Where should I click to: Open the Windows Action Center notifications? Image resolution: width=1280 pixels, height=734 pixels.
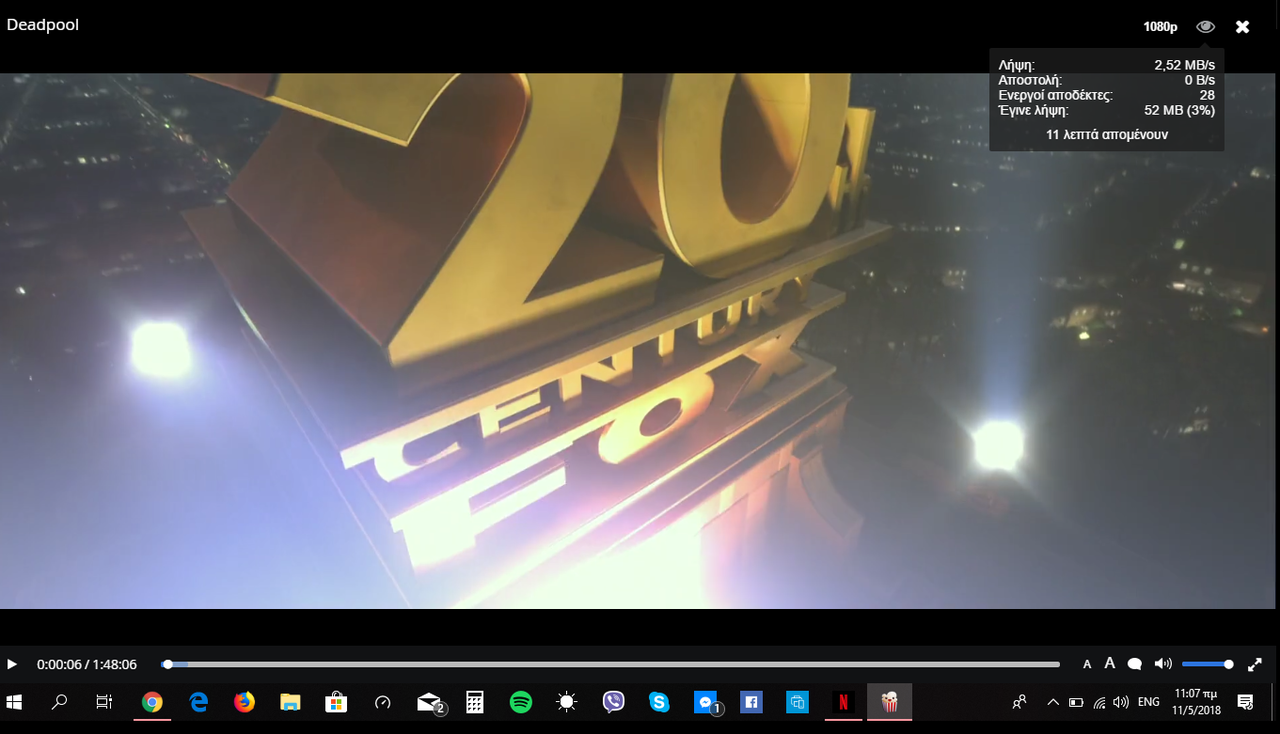pyautogui.click(x=1246, y=702)
